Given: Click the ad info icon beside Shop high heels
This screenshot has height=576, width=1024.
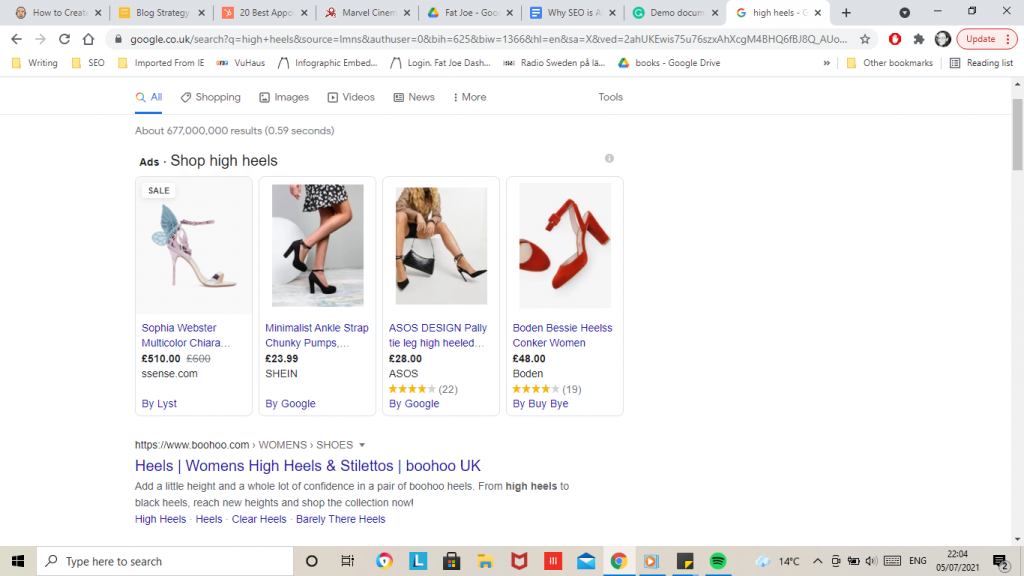Looking at the screenshot, I should coord(610,158).
